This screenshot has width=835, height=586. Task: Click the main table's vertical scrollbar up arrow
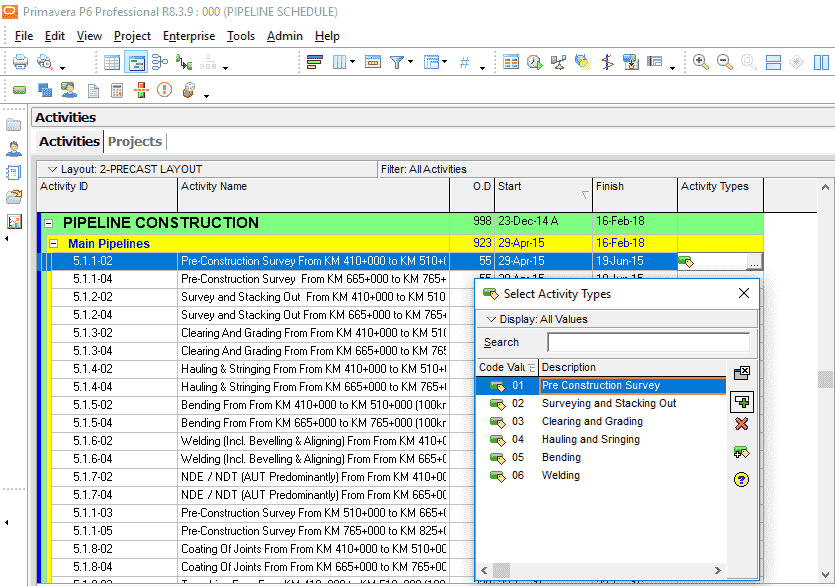[x=825, y=187]
